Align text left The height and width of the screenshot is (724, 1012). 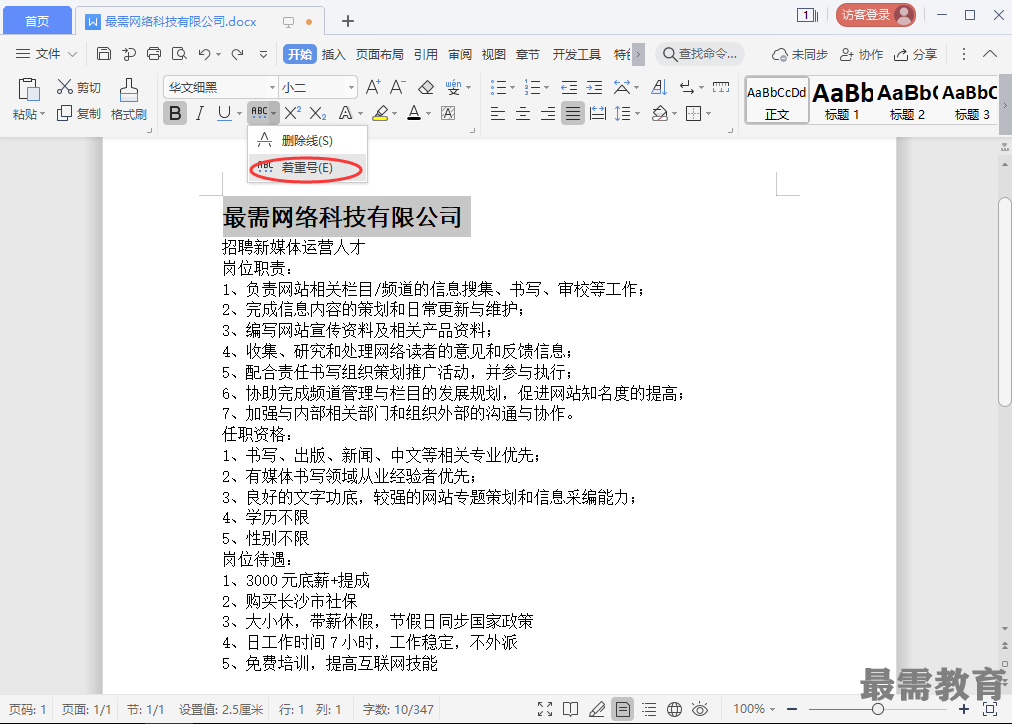[498, 114]
